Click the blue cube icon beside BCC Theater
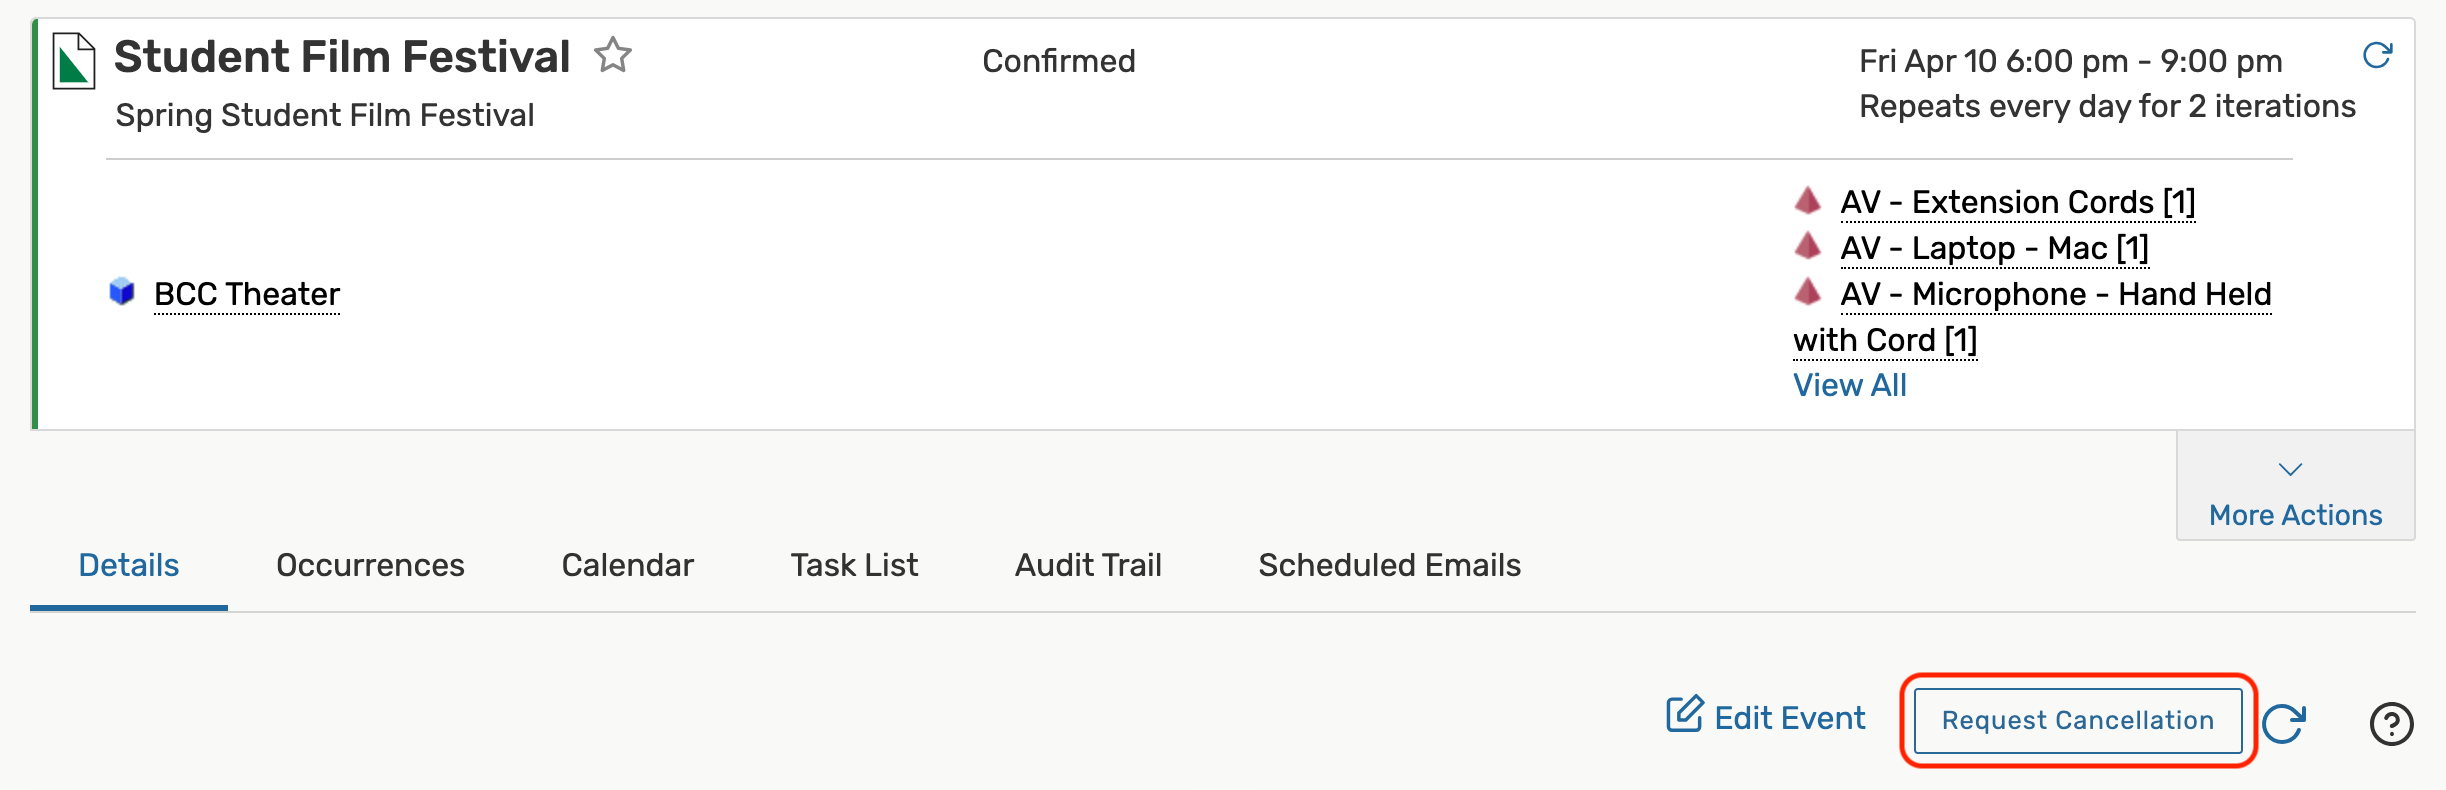The width and height of the screenshot is (2446, 790). click(x=122, y=292)
